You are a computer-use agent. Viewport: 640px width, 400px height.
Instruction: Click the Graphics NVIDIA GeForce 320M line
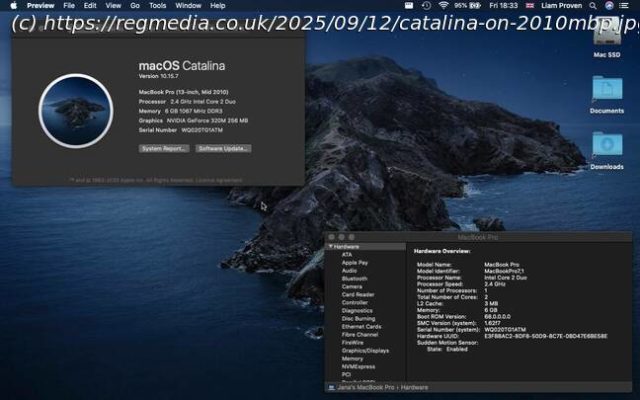(193, 121)
